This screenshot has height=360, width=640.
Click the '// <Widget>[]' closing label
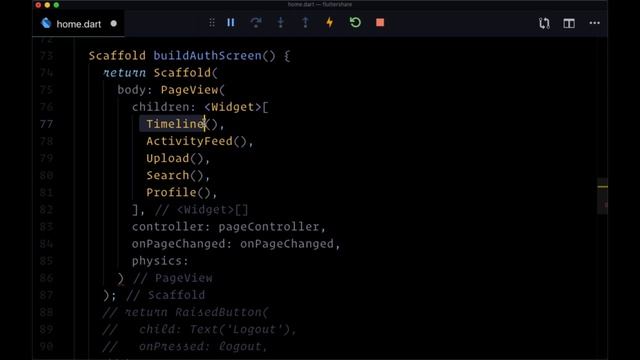point(202,210)
